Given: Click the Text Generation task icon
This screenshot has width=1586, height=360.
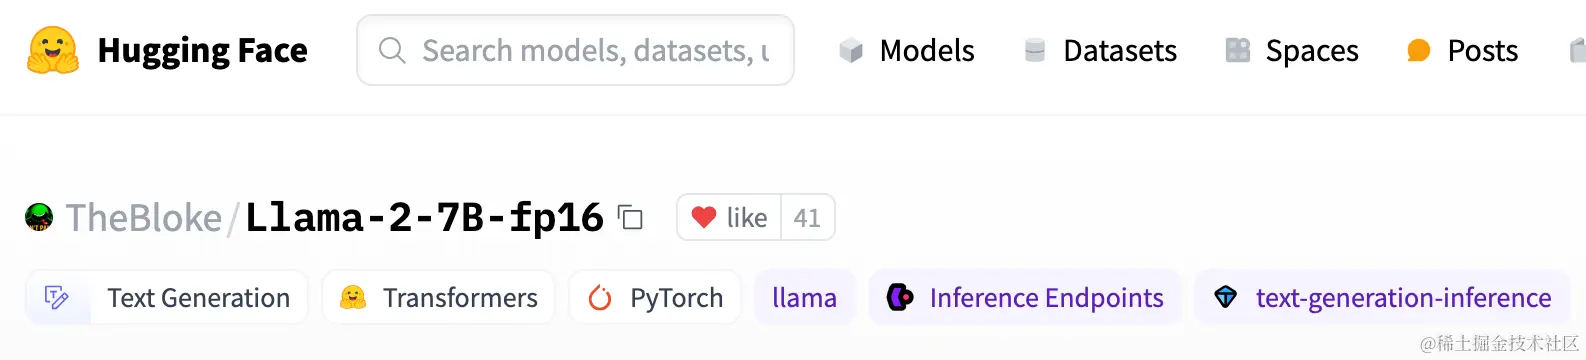Looking at the screenshot, I should (57, 298).
